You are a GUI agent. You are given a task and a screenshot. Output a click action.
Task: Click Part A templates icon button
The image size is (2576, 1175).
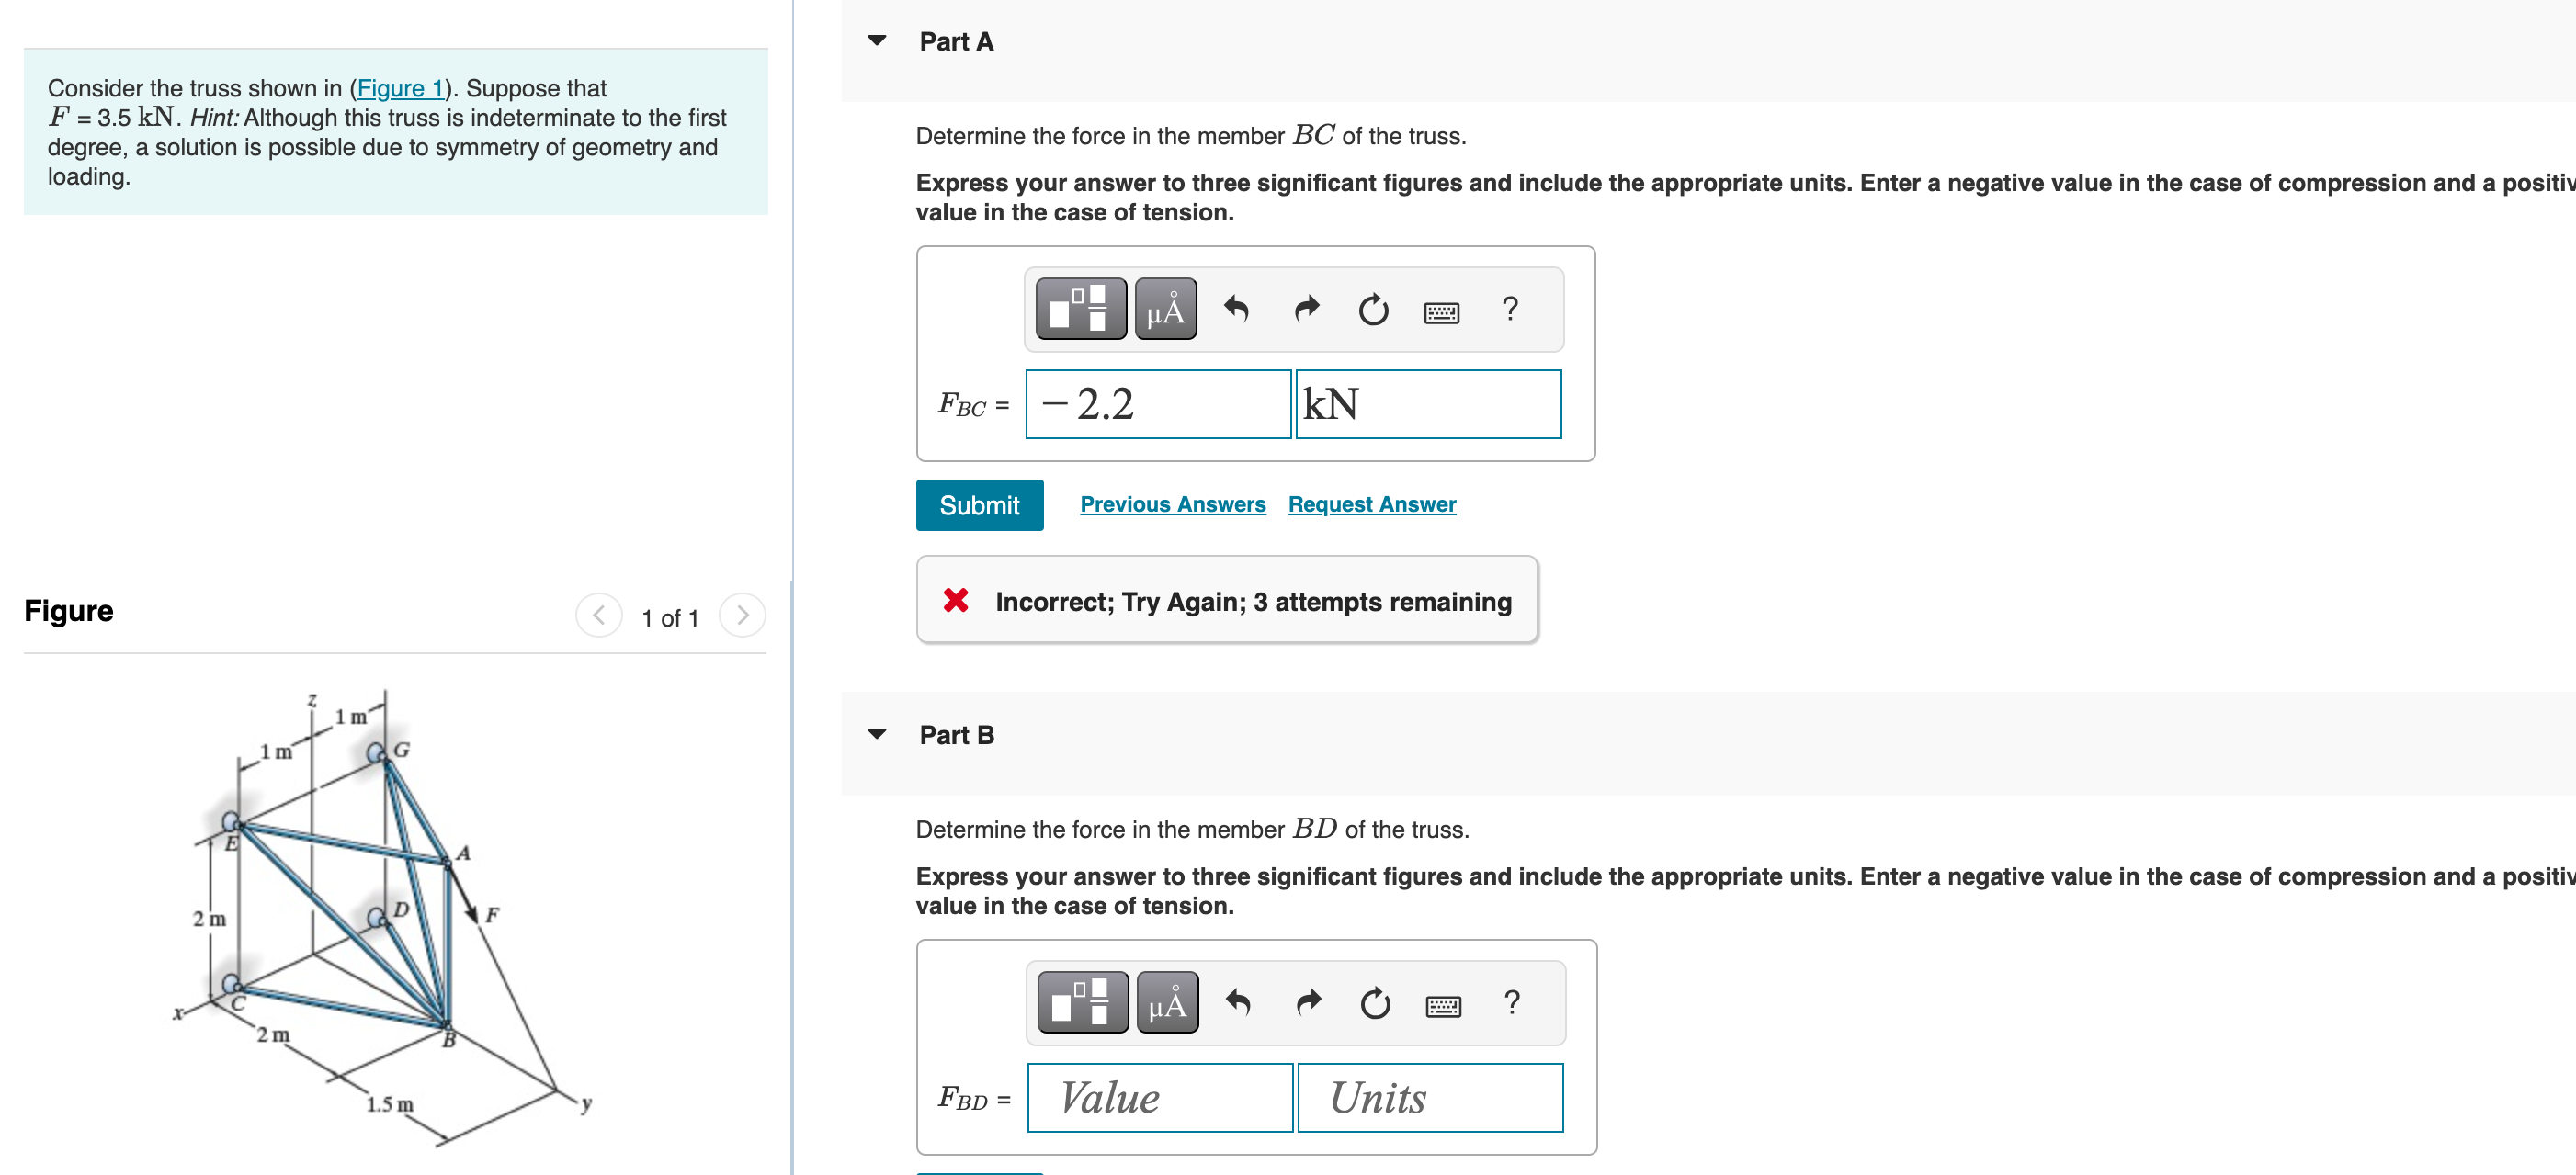(1080, 309)
